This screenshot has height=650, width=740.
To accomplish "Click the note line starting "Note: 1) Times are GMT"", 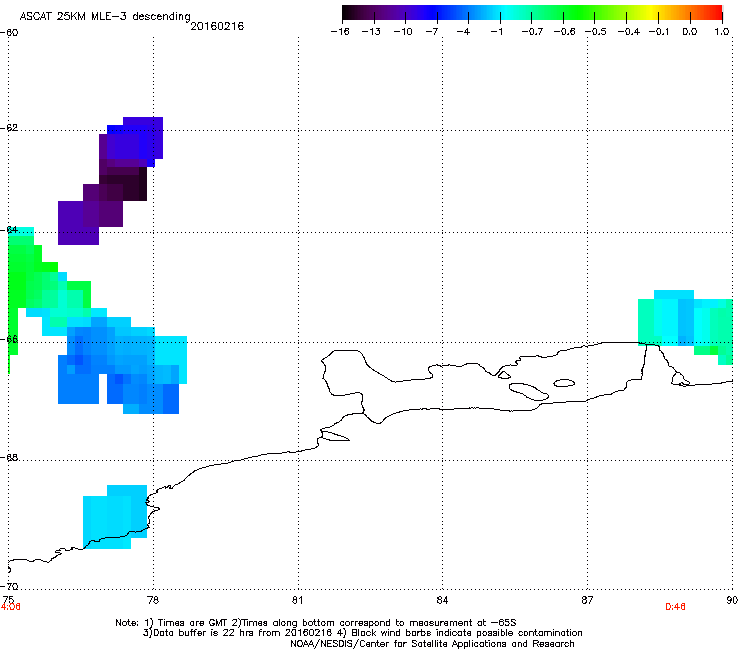I will tap(316, 623).
